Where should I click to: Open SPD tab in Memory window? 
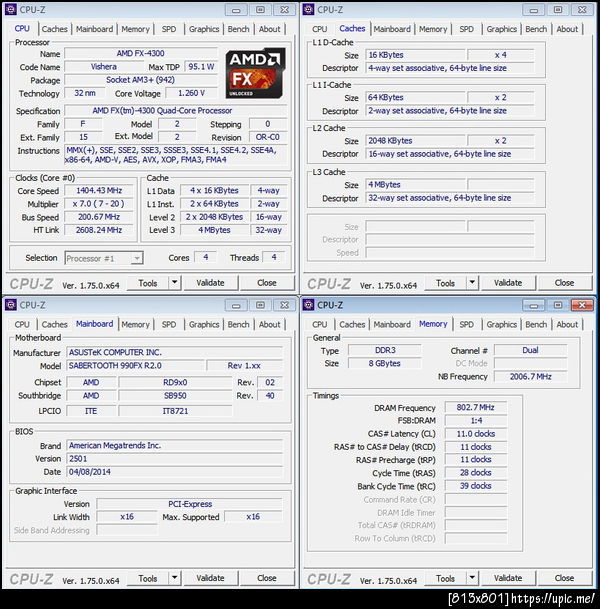click(x=466, y=324)
